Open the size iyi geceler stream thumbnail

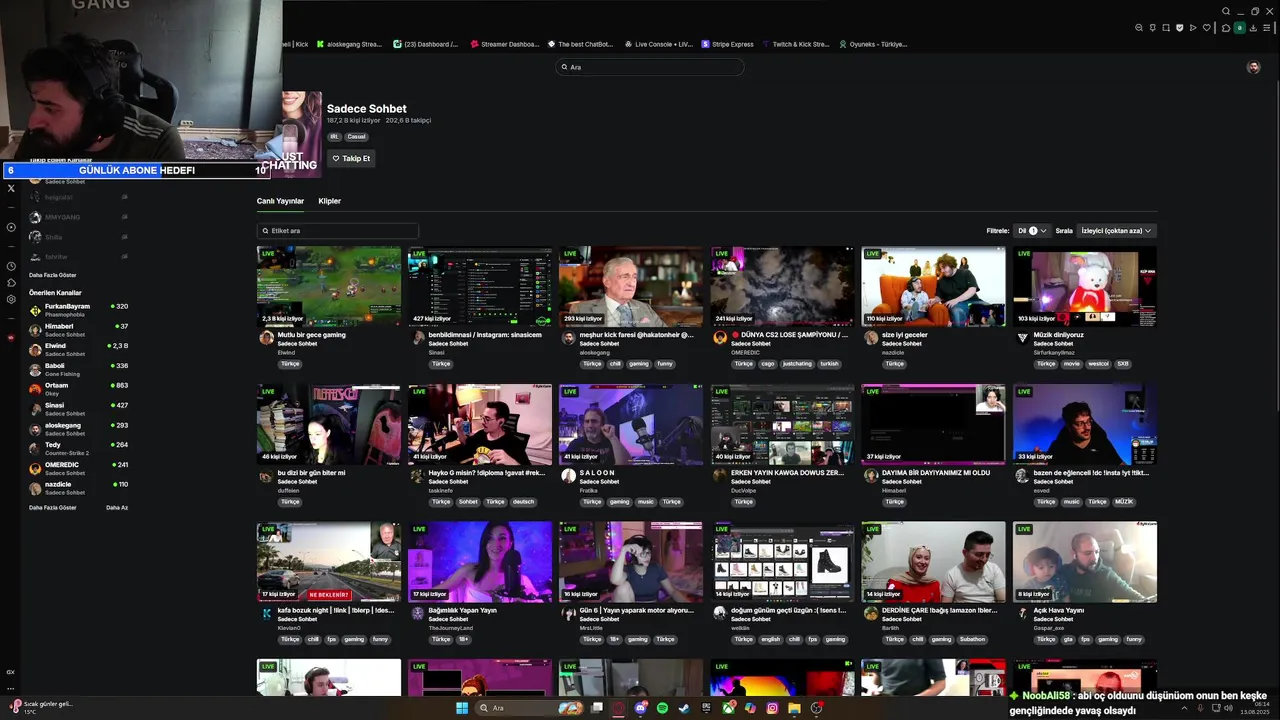[x=933, y=287]
